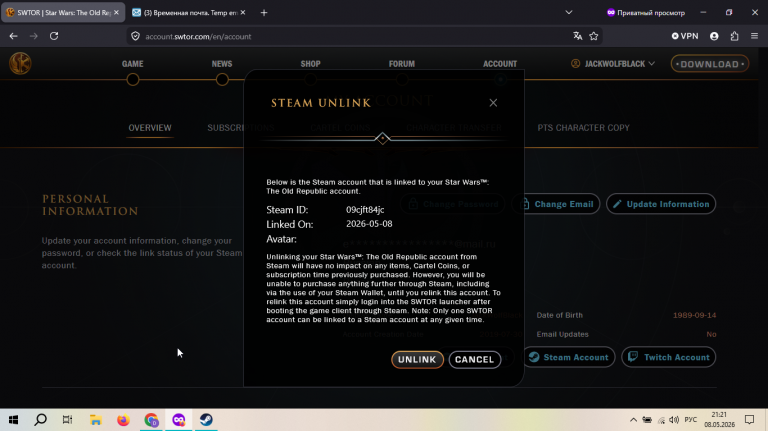
Task: Open the ACCOUNT navigation menu
Action: click(500, 64)
